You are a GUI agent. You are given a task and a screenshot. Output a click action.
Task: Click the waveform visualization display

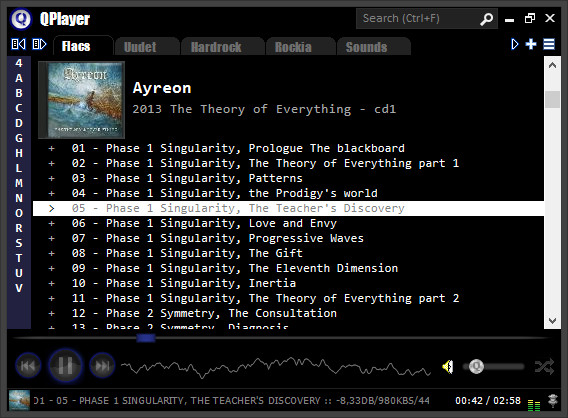276,367
